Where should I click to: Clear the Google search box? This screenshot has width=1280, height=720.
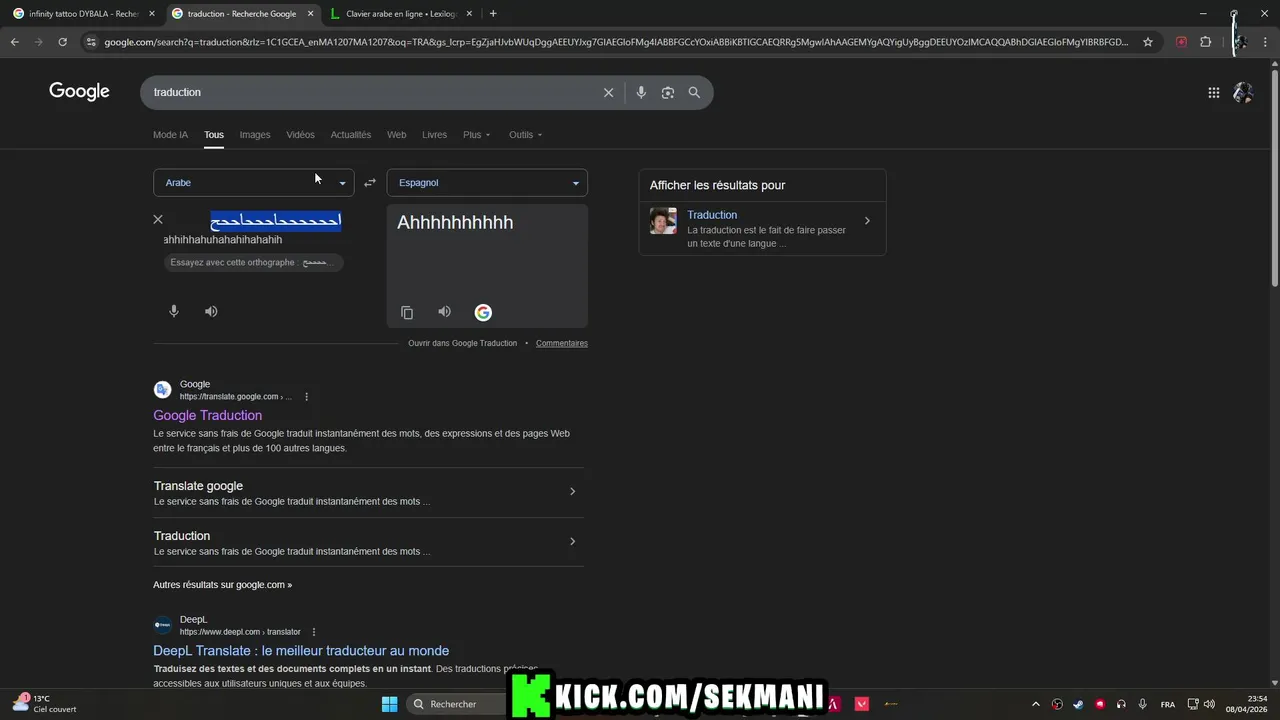tap(608, 92)
